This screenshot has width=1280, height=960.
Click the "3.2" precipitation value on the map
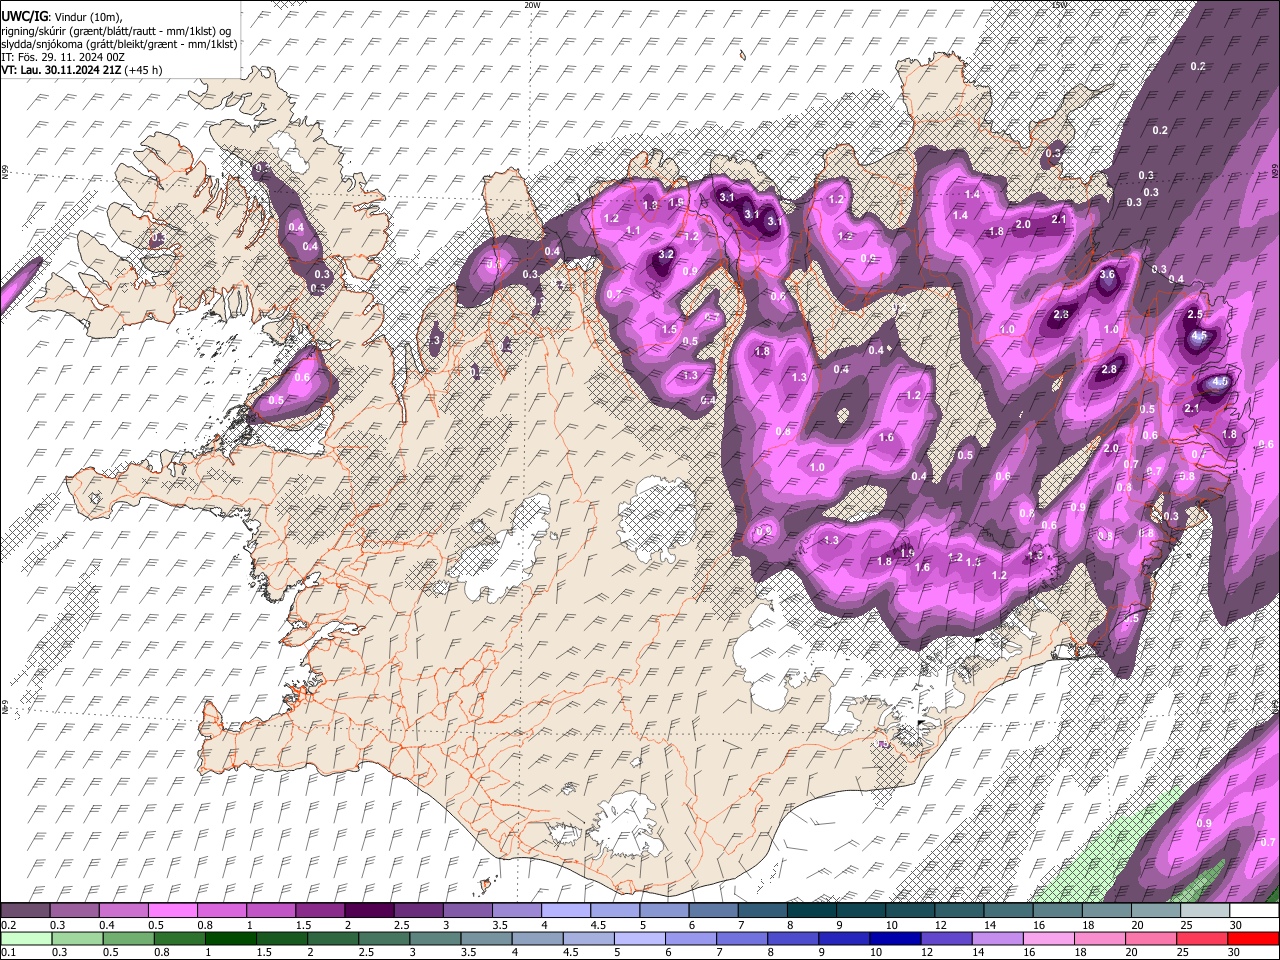(x=666, y=255)
